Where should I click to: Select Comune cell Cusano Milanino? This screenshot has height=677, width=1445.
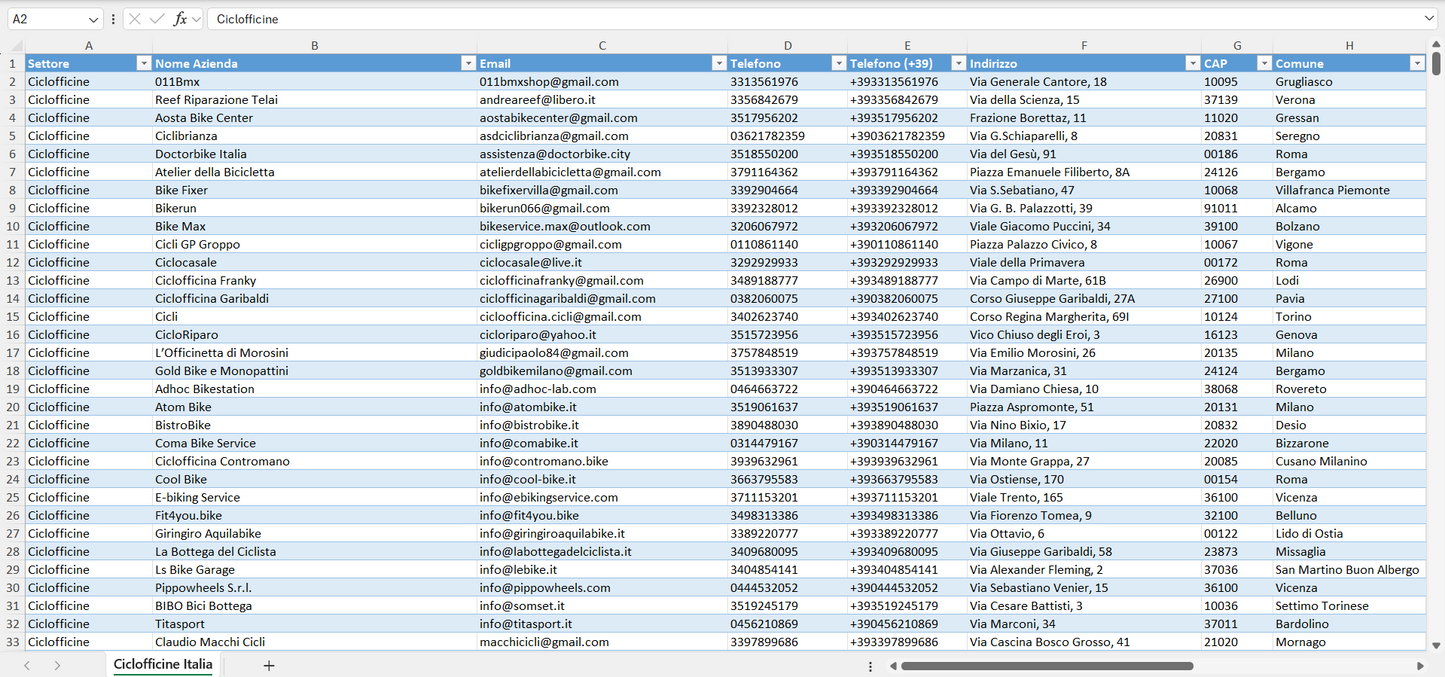1349,461
